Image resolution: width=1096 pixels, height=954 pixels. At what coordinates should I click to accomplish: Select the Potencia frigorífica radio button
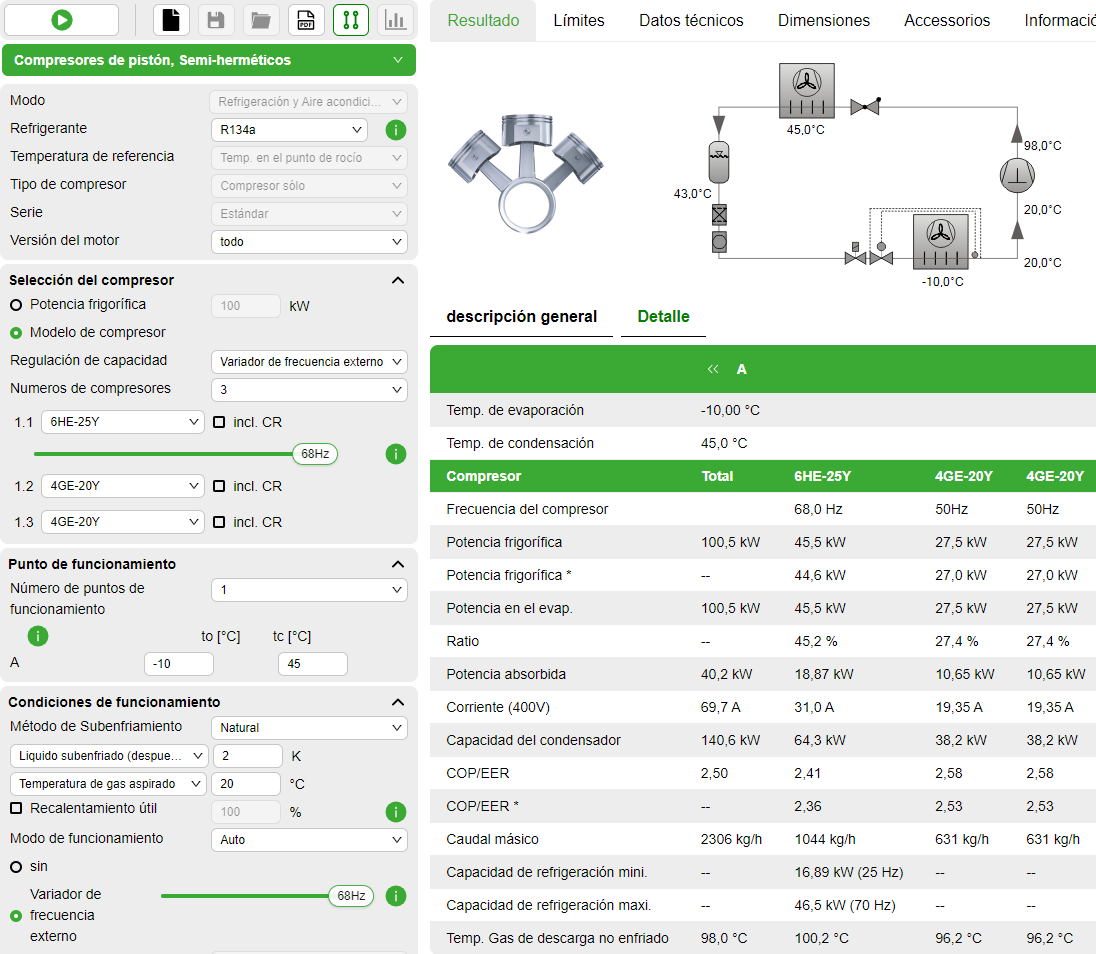click(16, 305)
